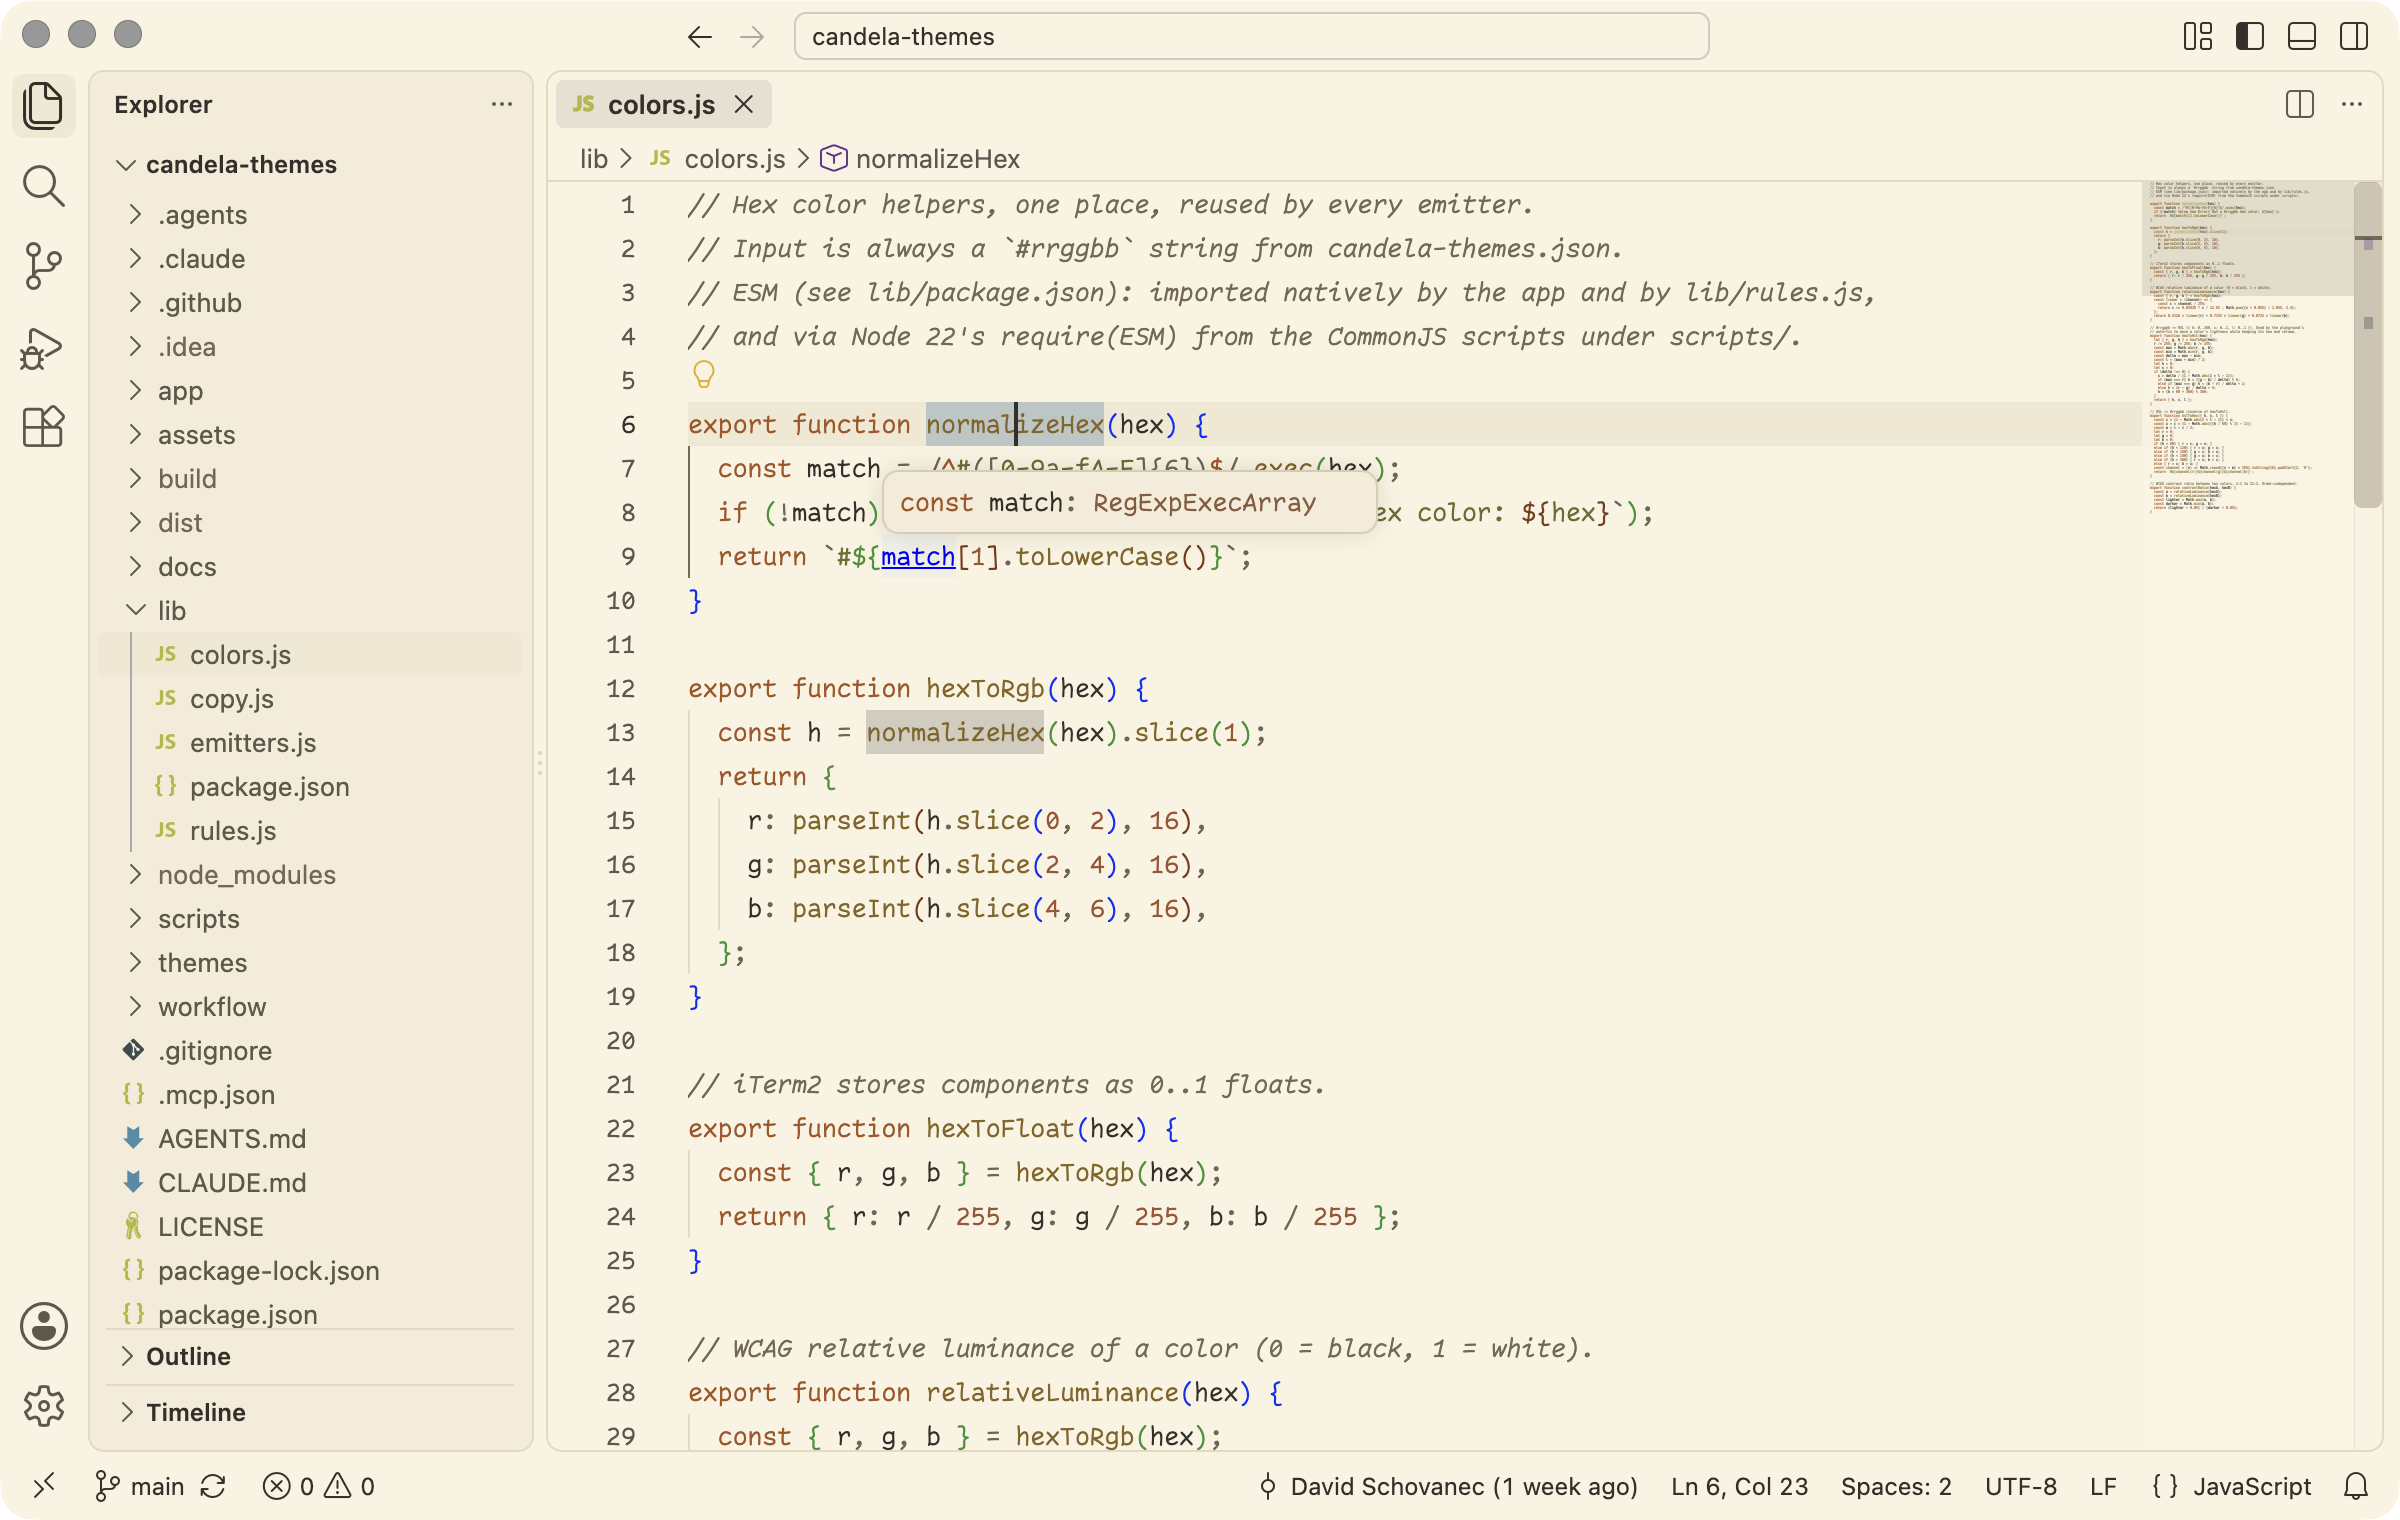Click the editor vertical scrollbar thumb
Viewport: 2400px width, 1520px height.
2367,345
